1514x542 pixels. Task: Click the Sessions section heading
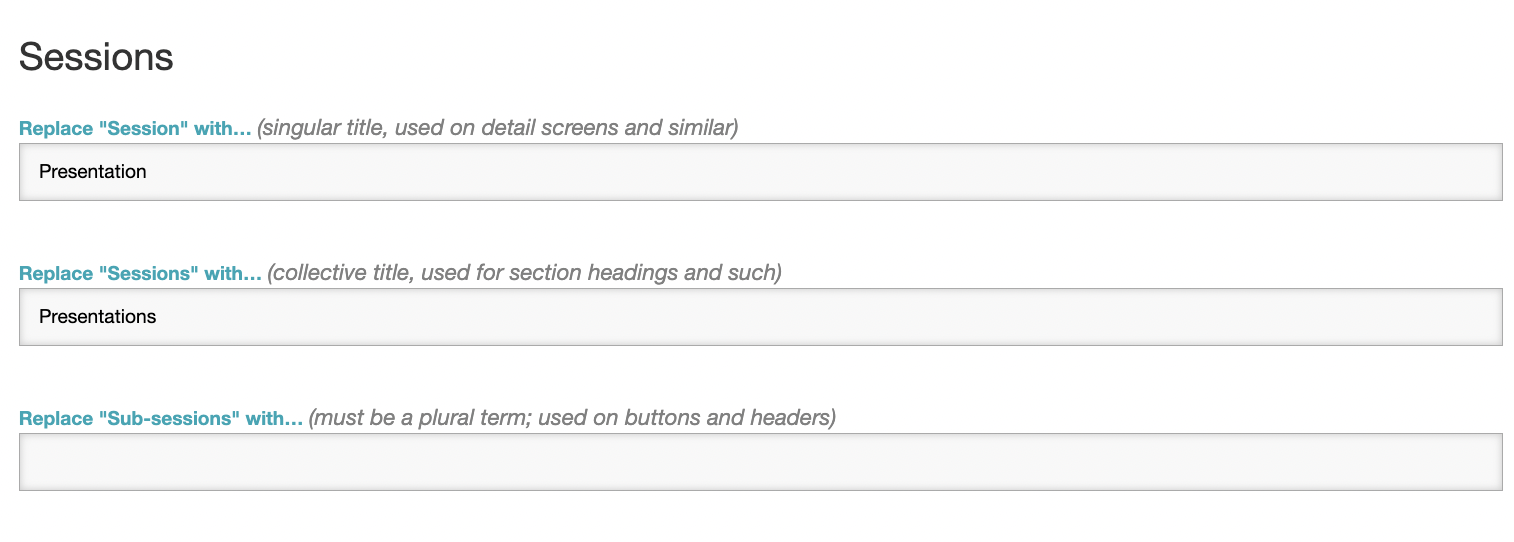96,57
